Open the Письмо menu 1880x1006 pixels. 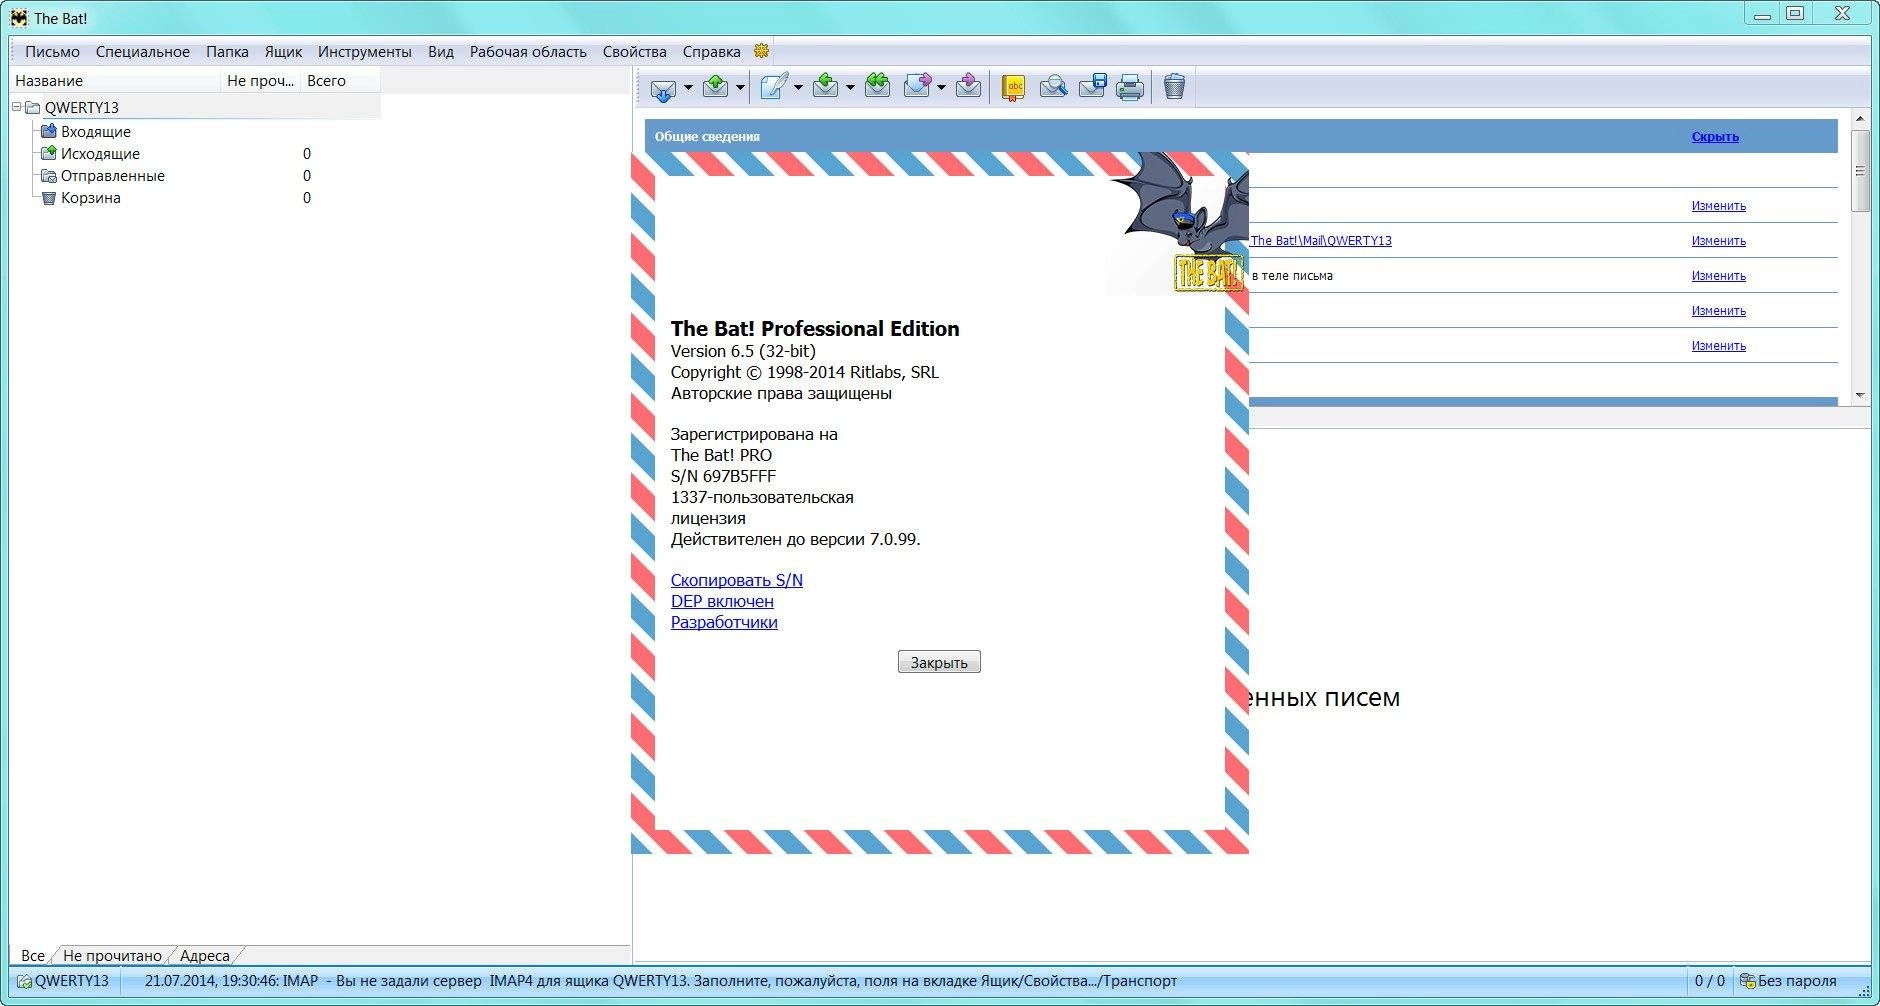pos(52,52)
